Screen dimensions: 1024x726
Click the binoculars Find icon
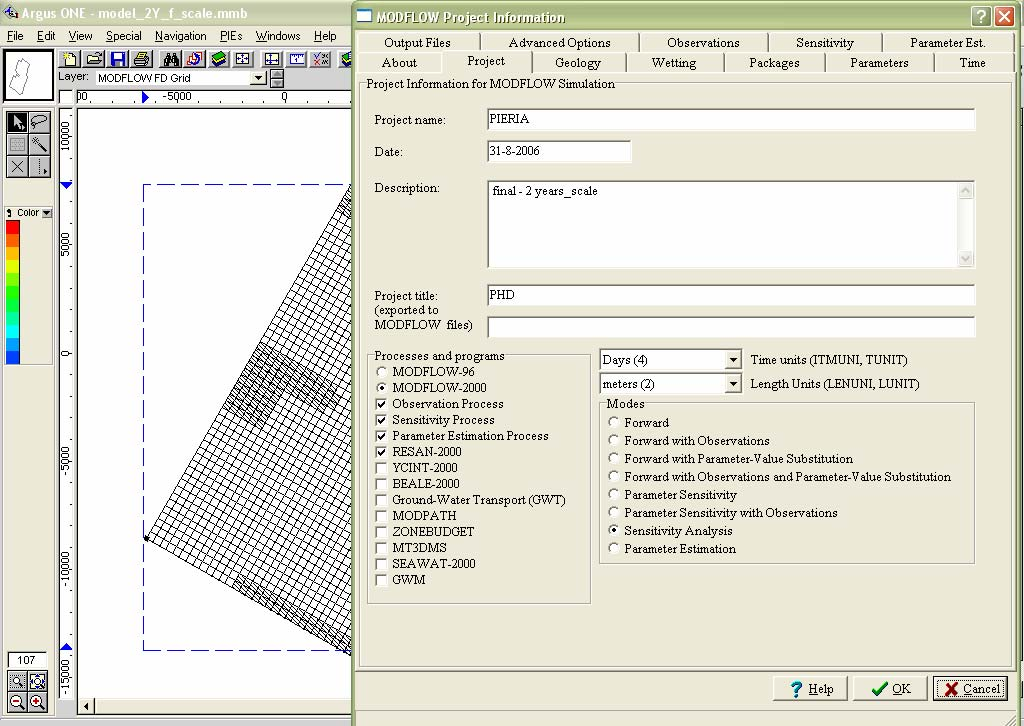pos(171,59)
